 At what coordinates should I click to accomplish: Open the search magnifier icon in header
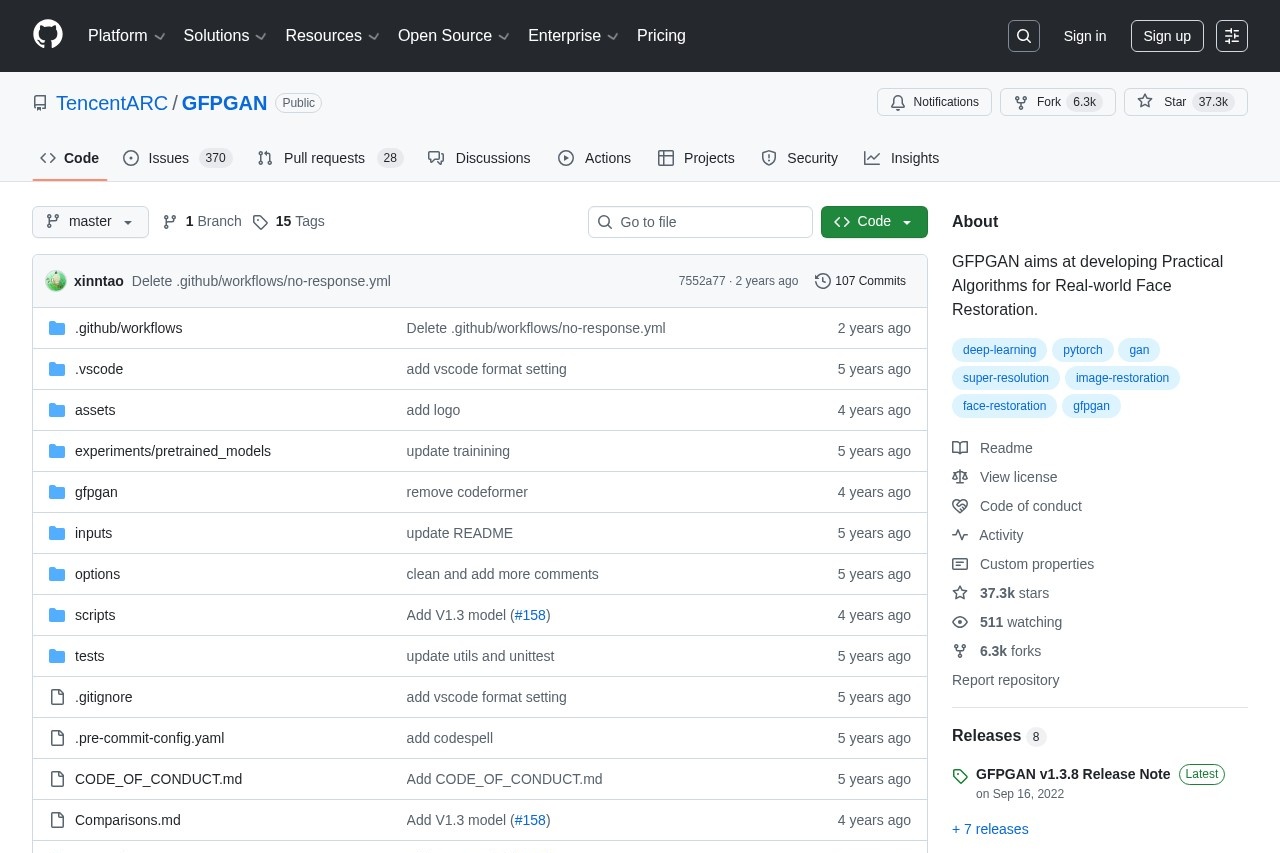point(1023,36)
